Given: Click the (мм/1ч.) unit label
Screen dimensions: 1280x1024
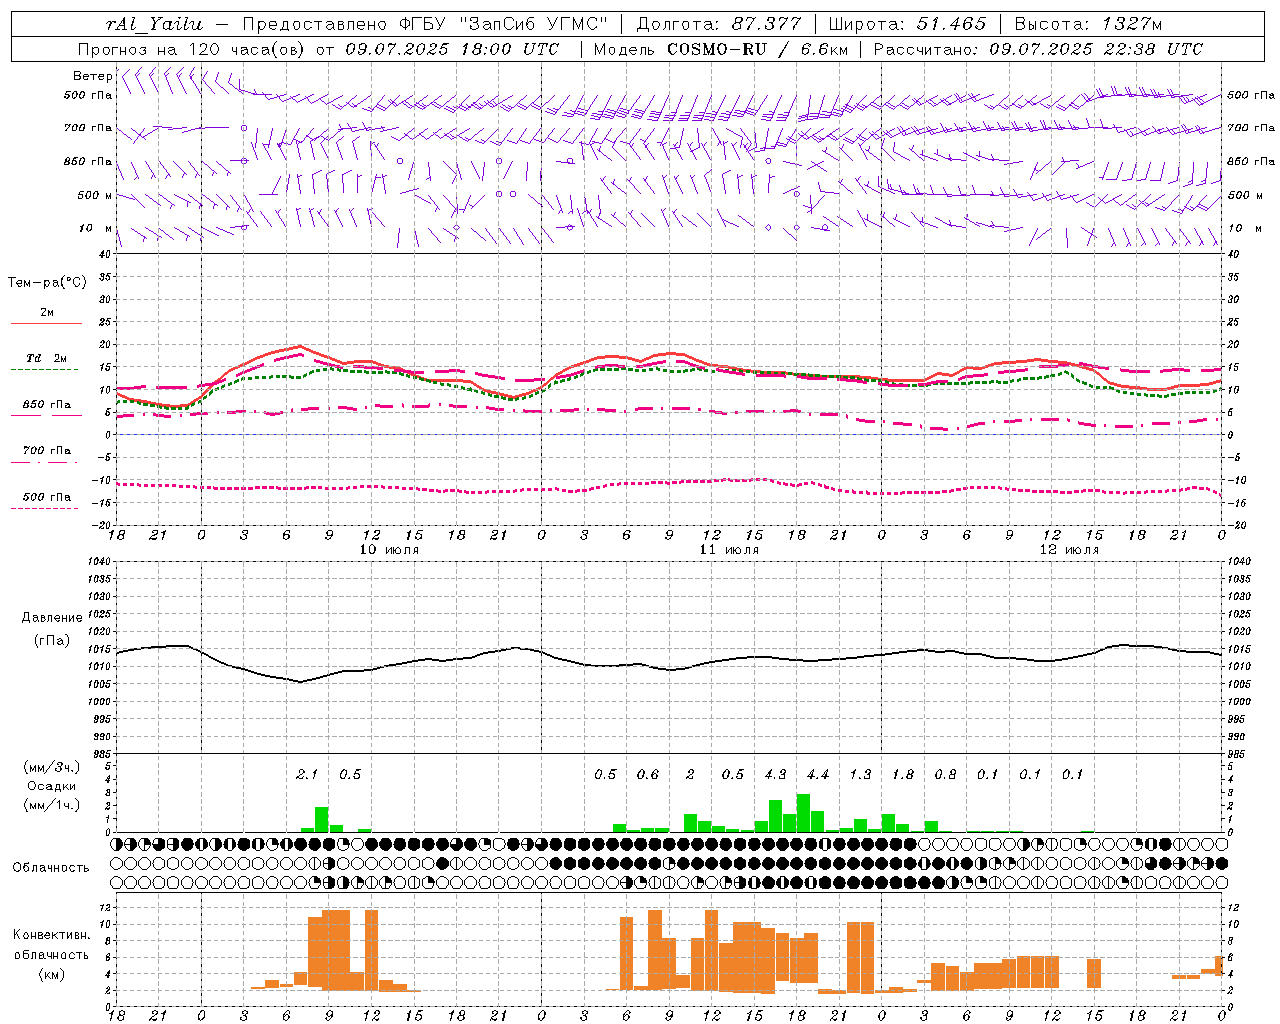Looking at the screenshot, I should pos(51,805).
